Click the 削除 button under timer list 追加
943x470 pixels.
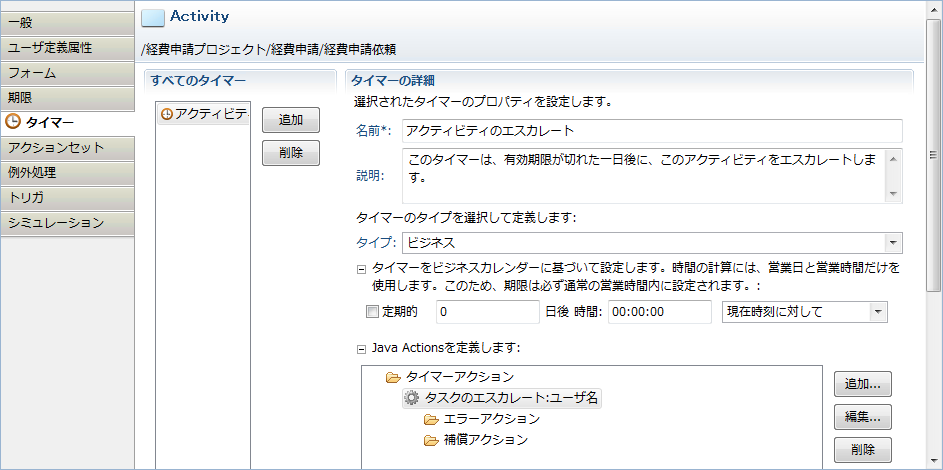291,153
